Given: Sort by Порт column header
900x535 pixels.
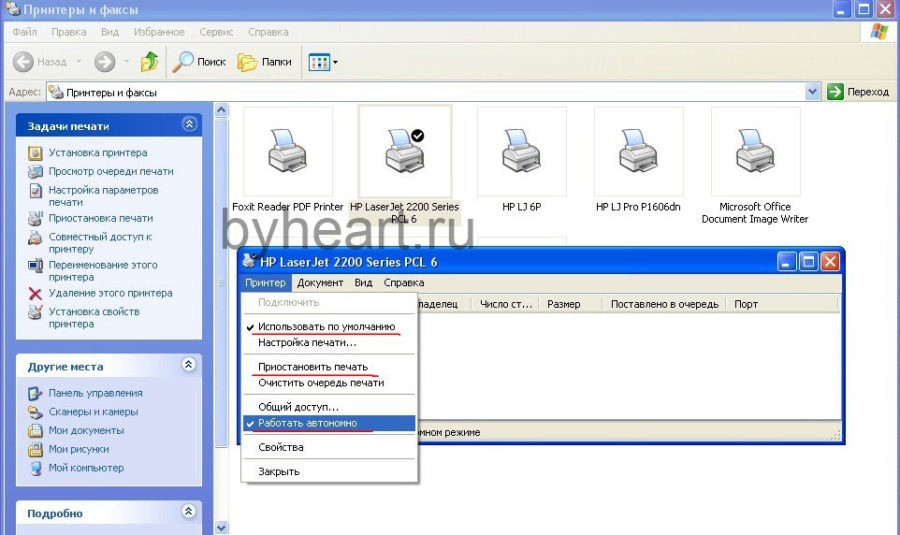Looking at the screenshot, I should click(782, 304).
